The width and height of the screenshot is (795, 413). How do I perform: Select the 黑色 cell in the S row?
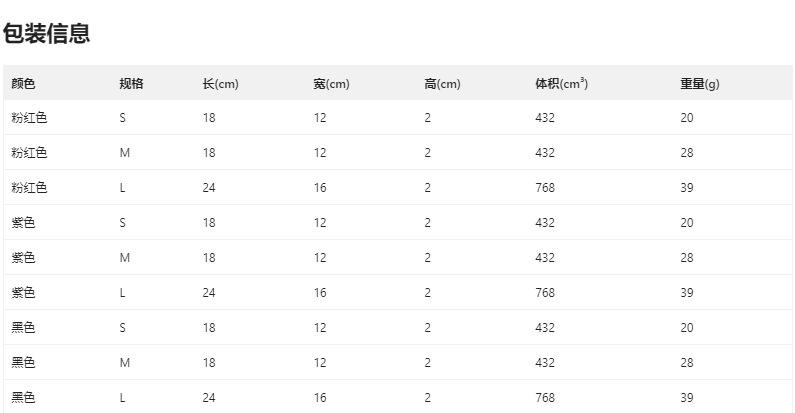[x=23, y=327]
